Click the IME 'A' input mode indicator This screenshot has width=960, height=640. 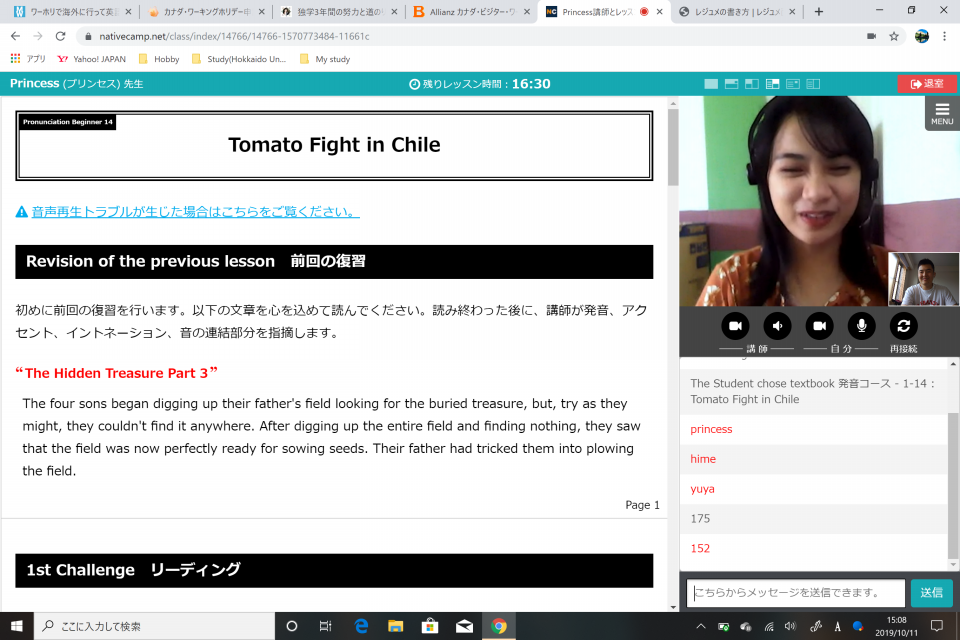[x=837, y=626]
